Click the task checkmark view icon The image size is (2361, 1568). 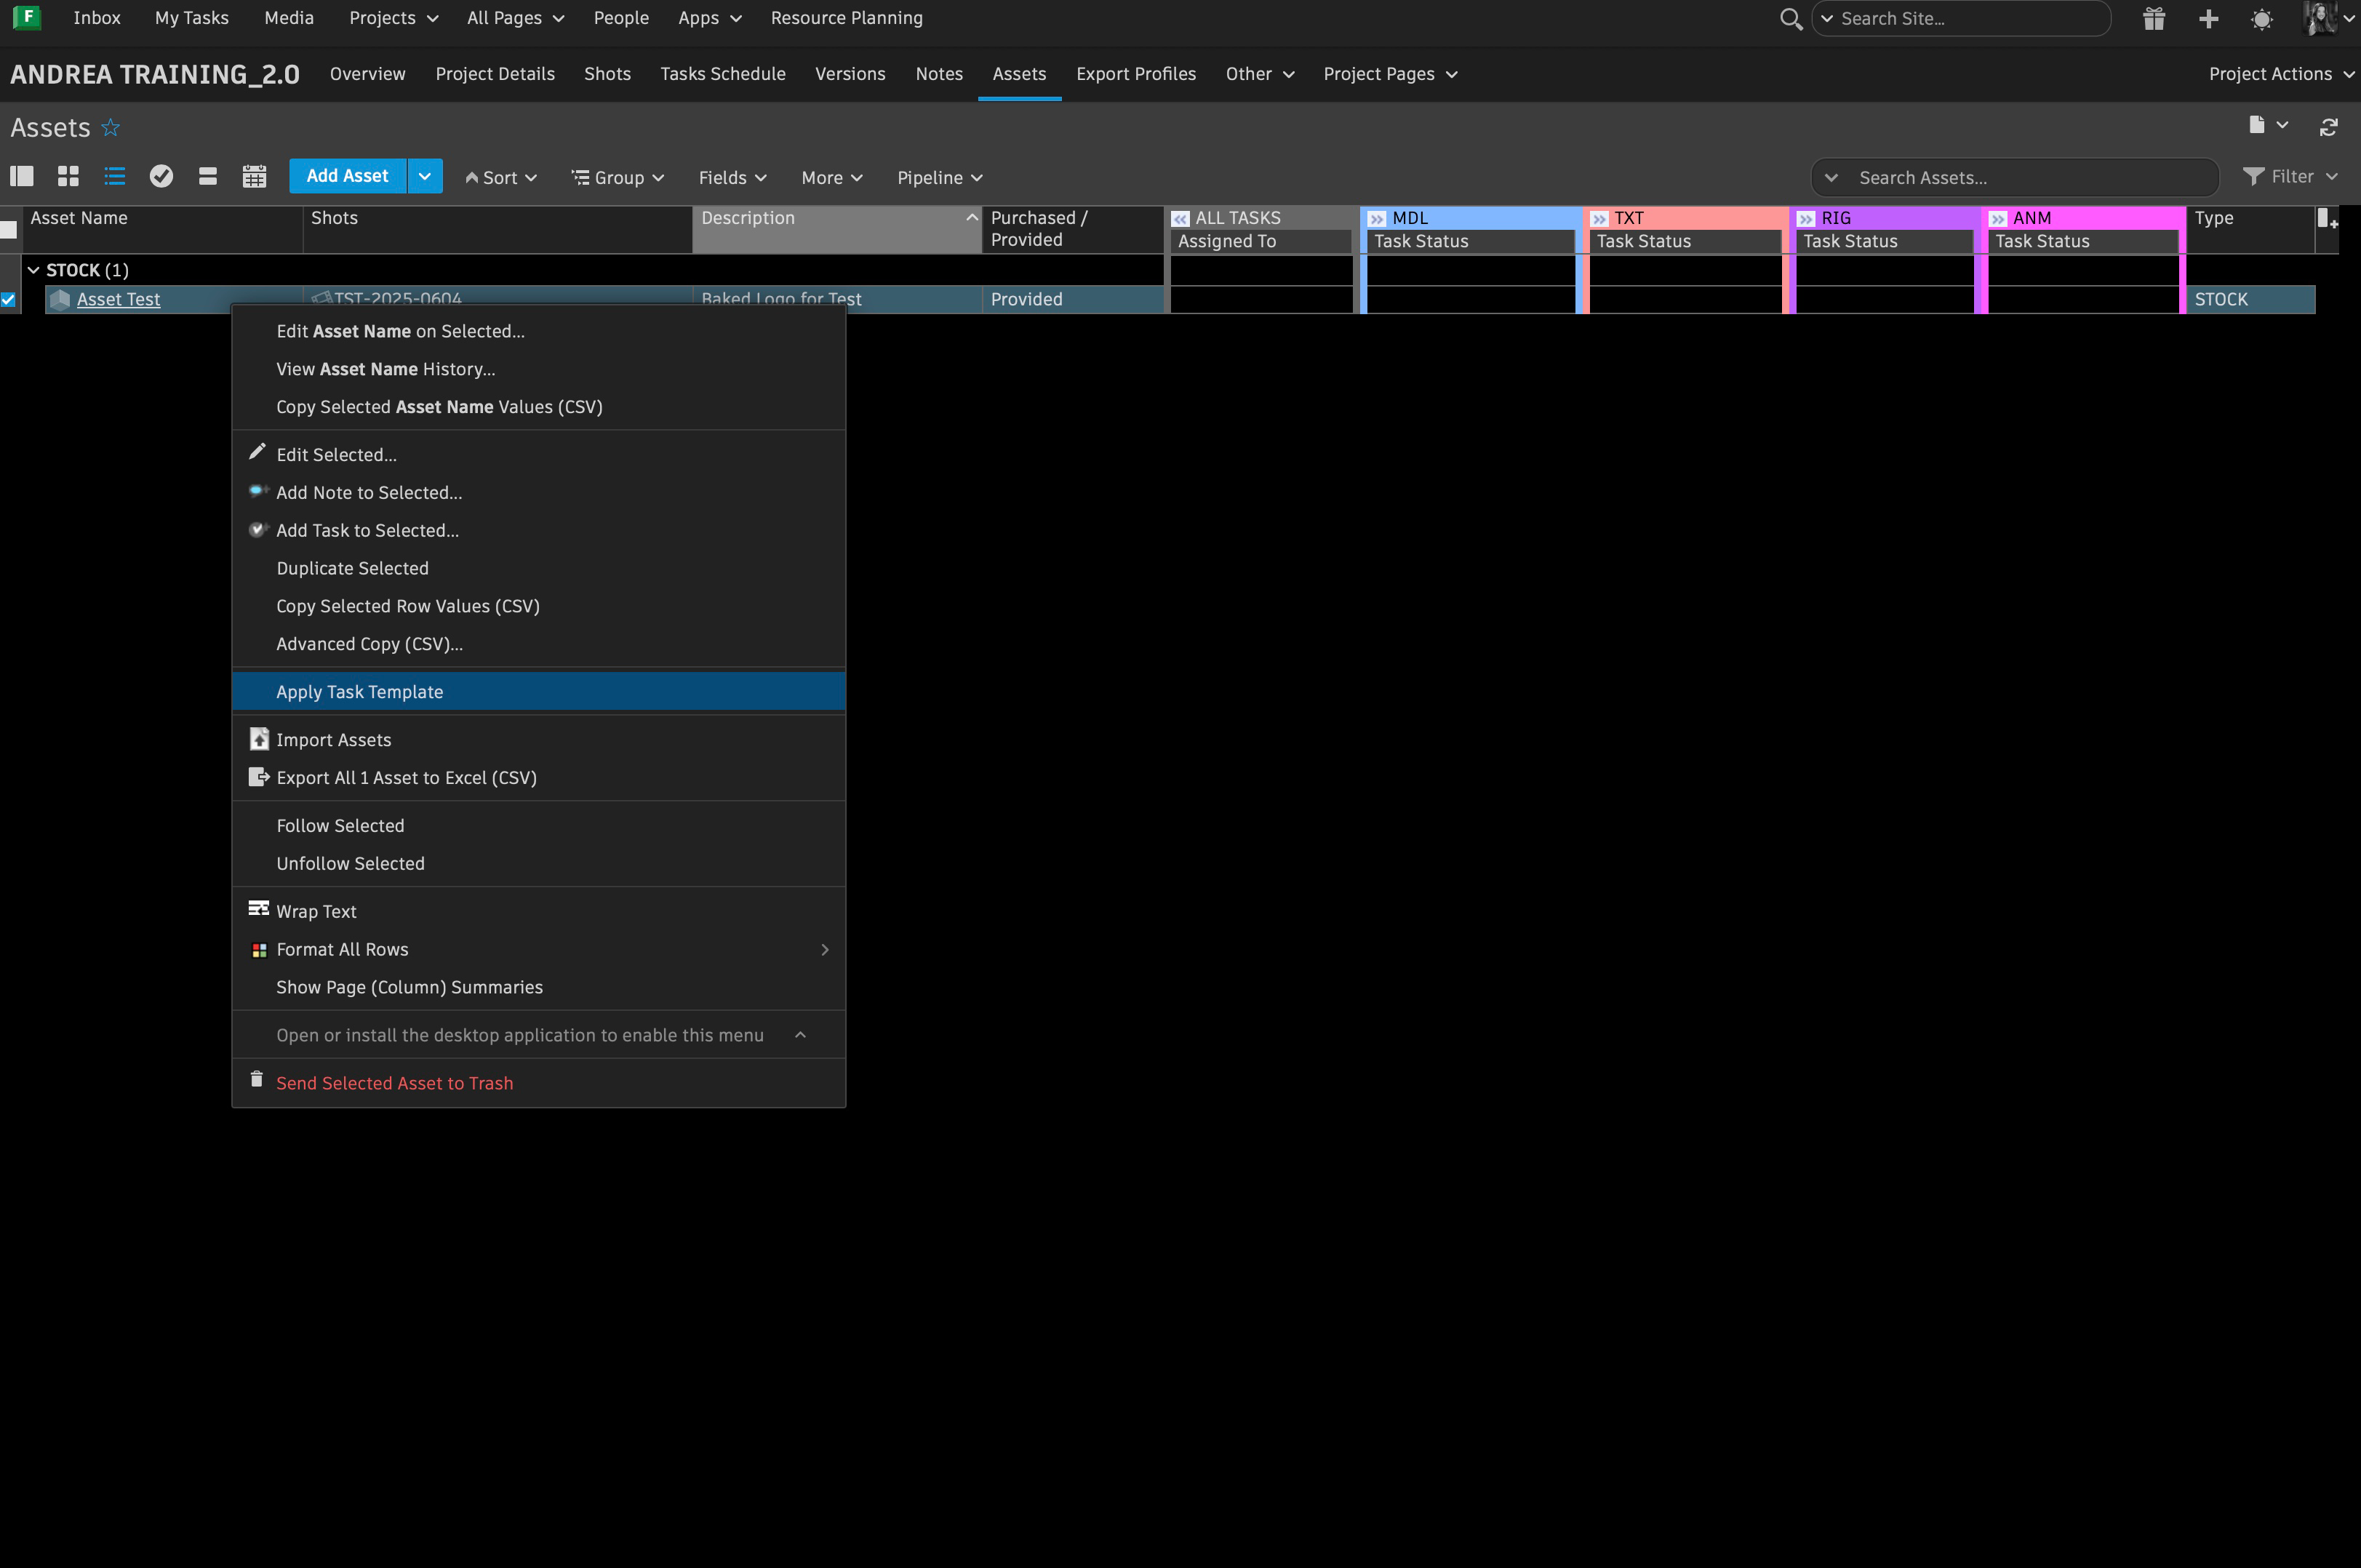161,177
